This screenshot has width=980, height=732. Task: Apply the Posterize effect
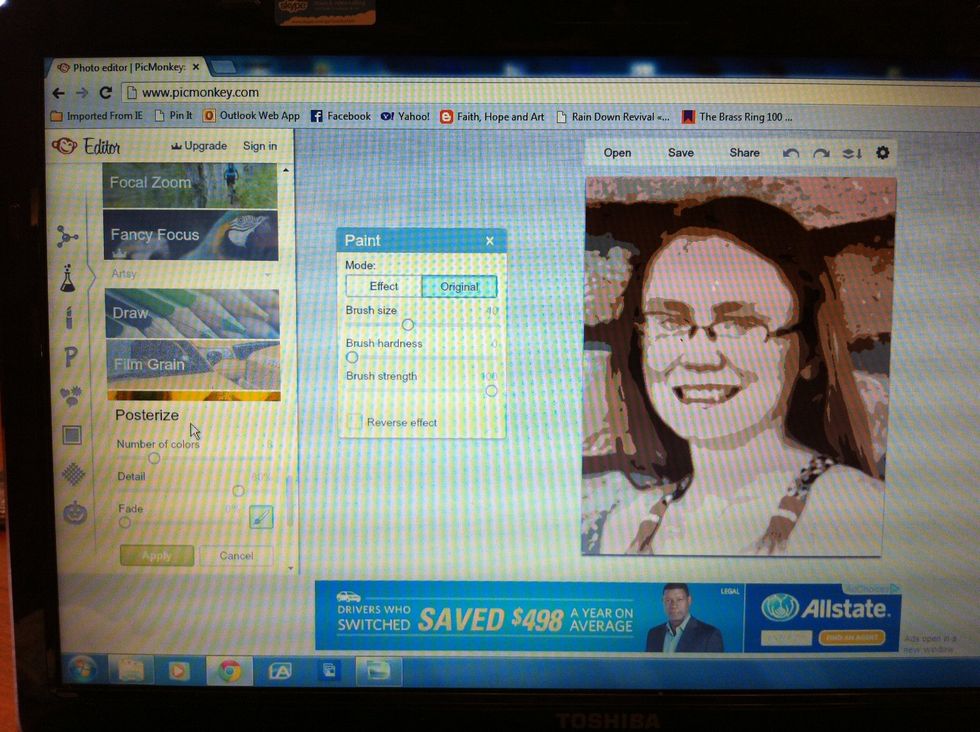156,555
